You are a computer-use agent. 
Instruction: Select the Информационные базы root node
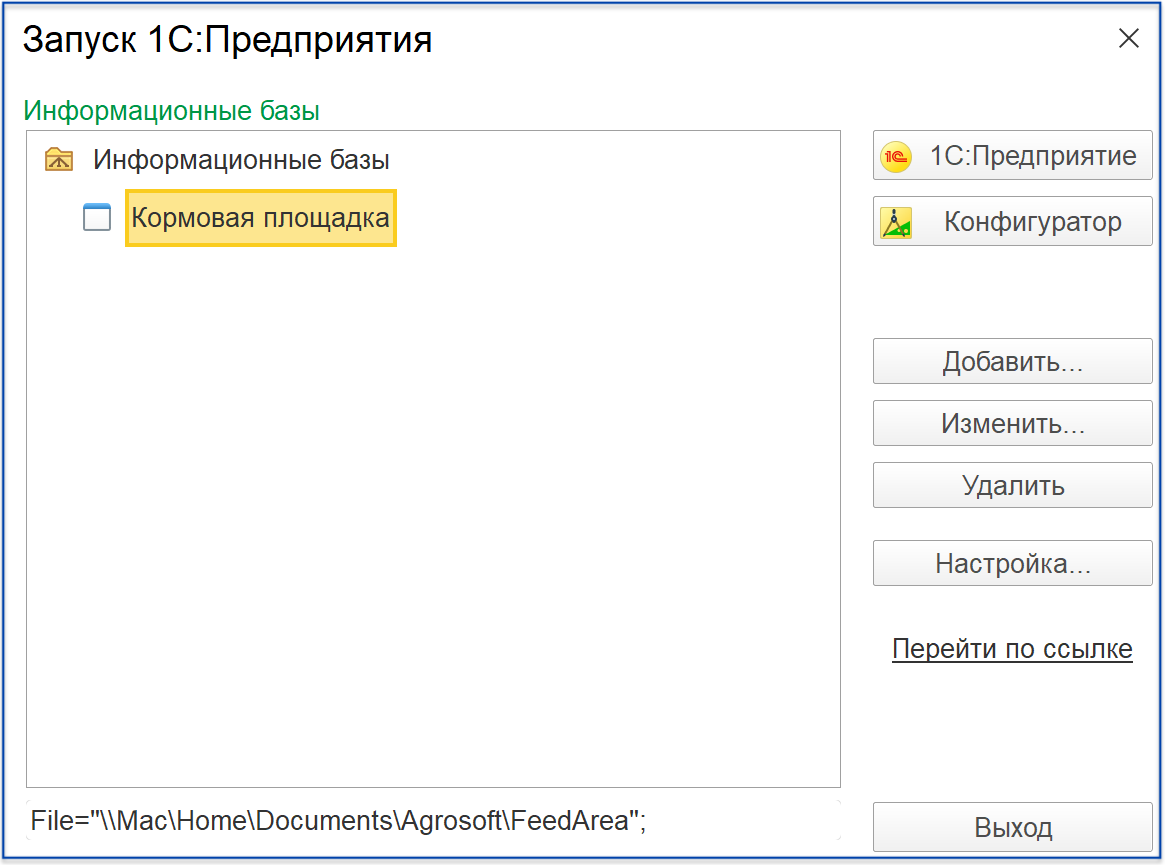tap(241, 160)
